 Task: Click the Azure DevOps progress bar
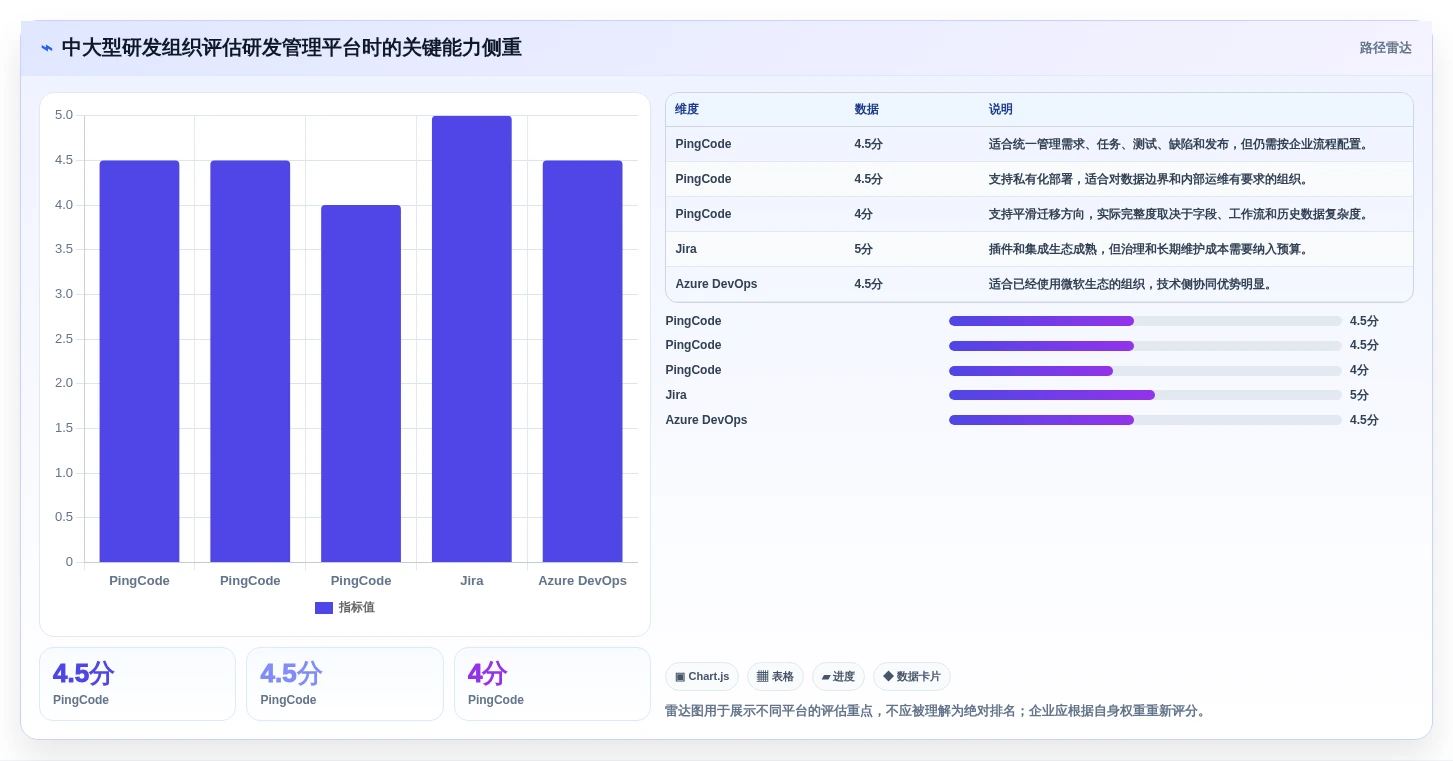click(1145, 420)
